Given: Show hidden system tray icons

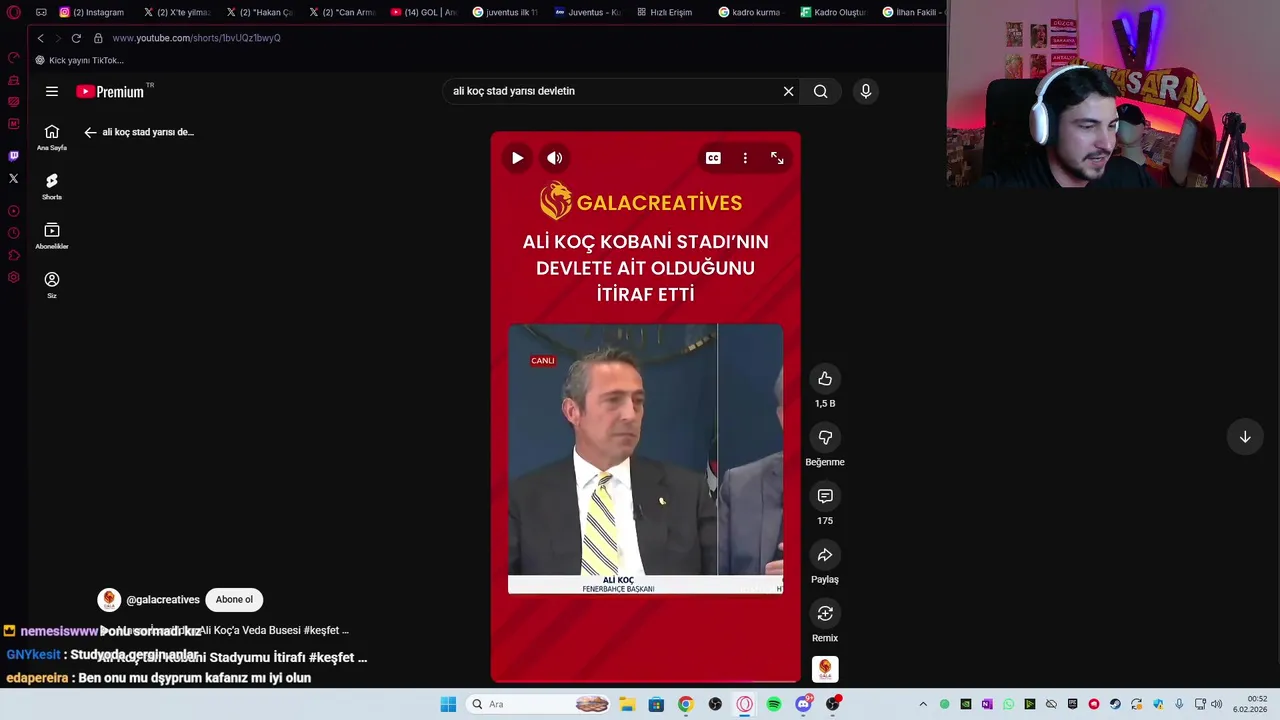Looking at the screenshot, I should click(923, 704).
